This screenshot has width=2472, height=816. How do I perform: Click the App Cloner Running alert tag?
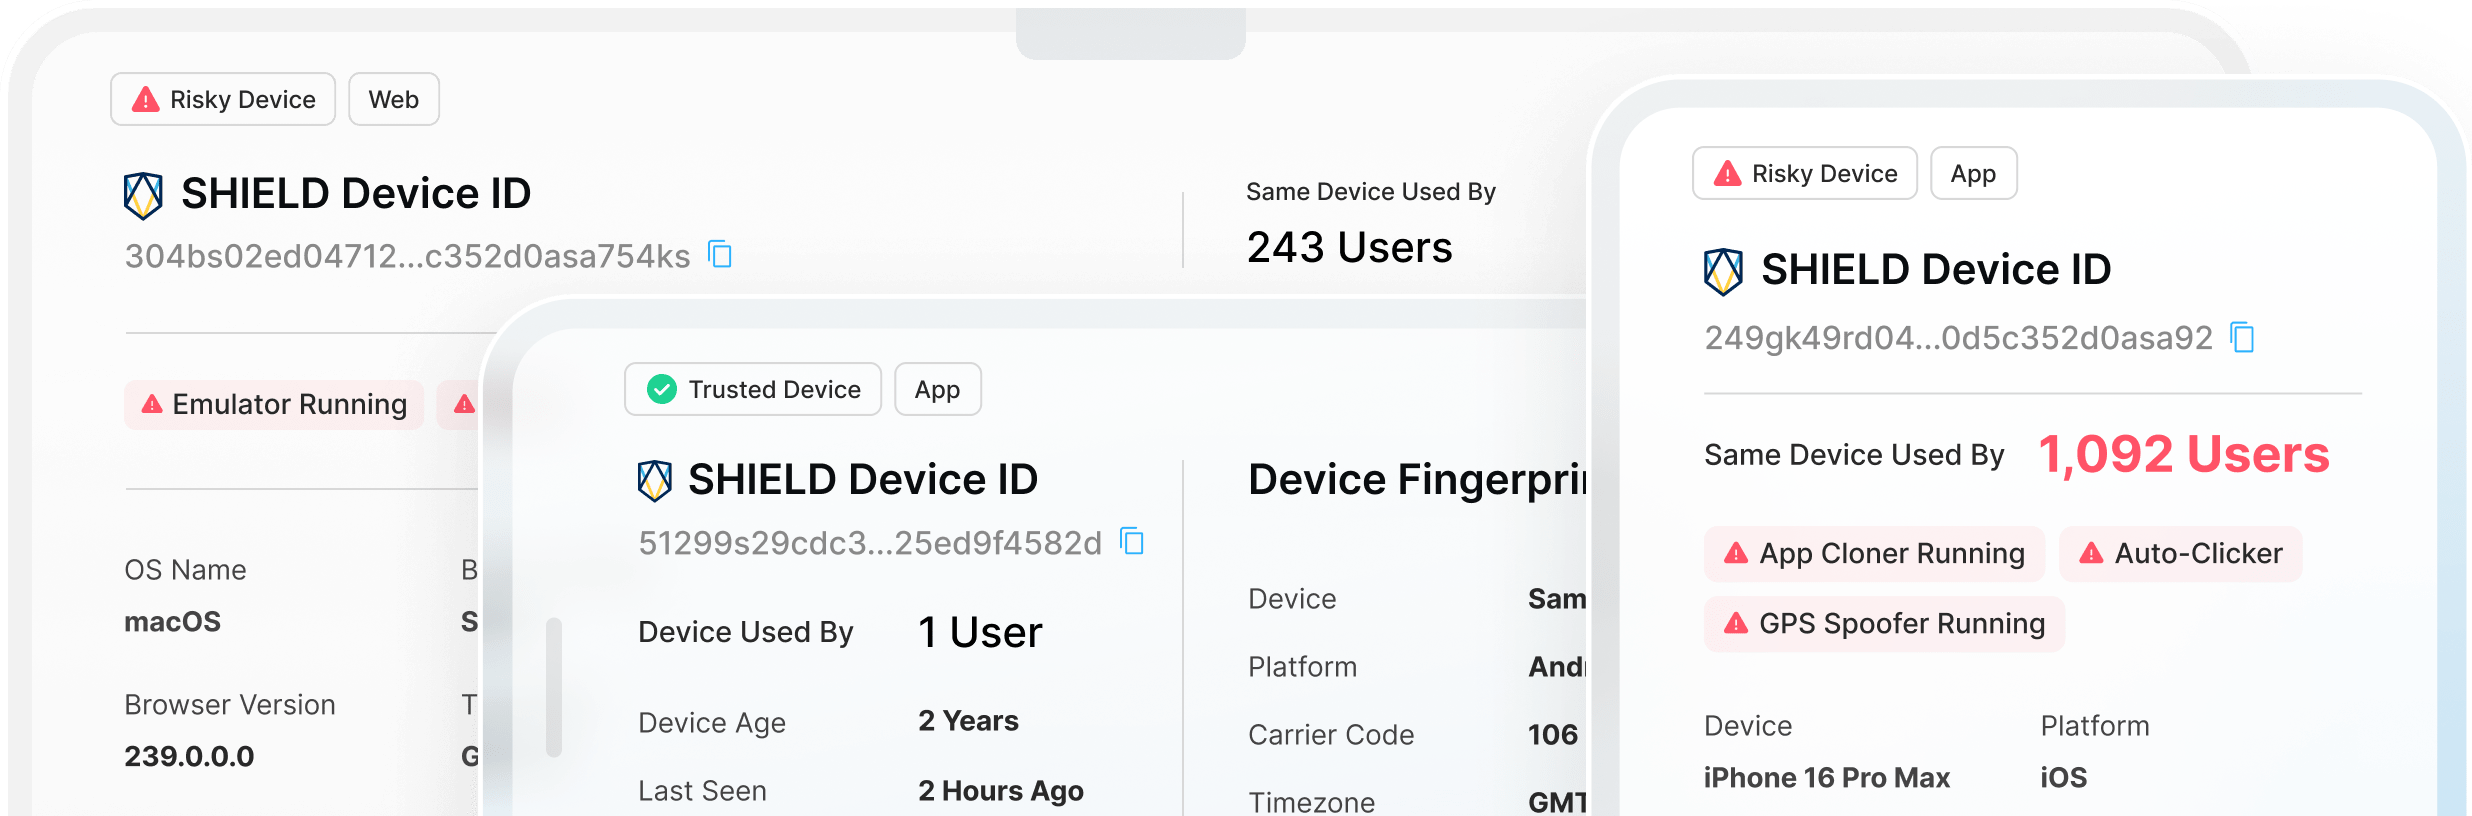pos(1875,553)
